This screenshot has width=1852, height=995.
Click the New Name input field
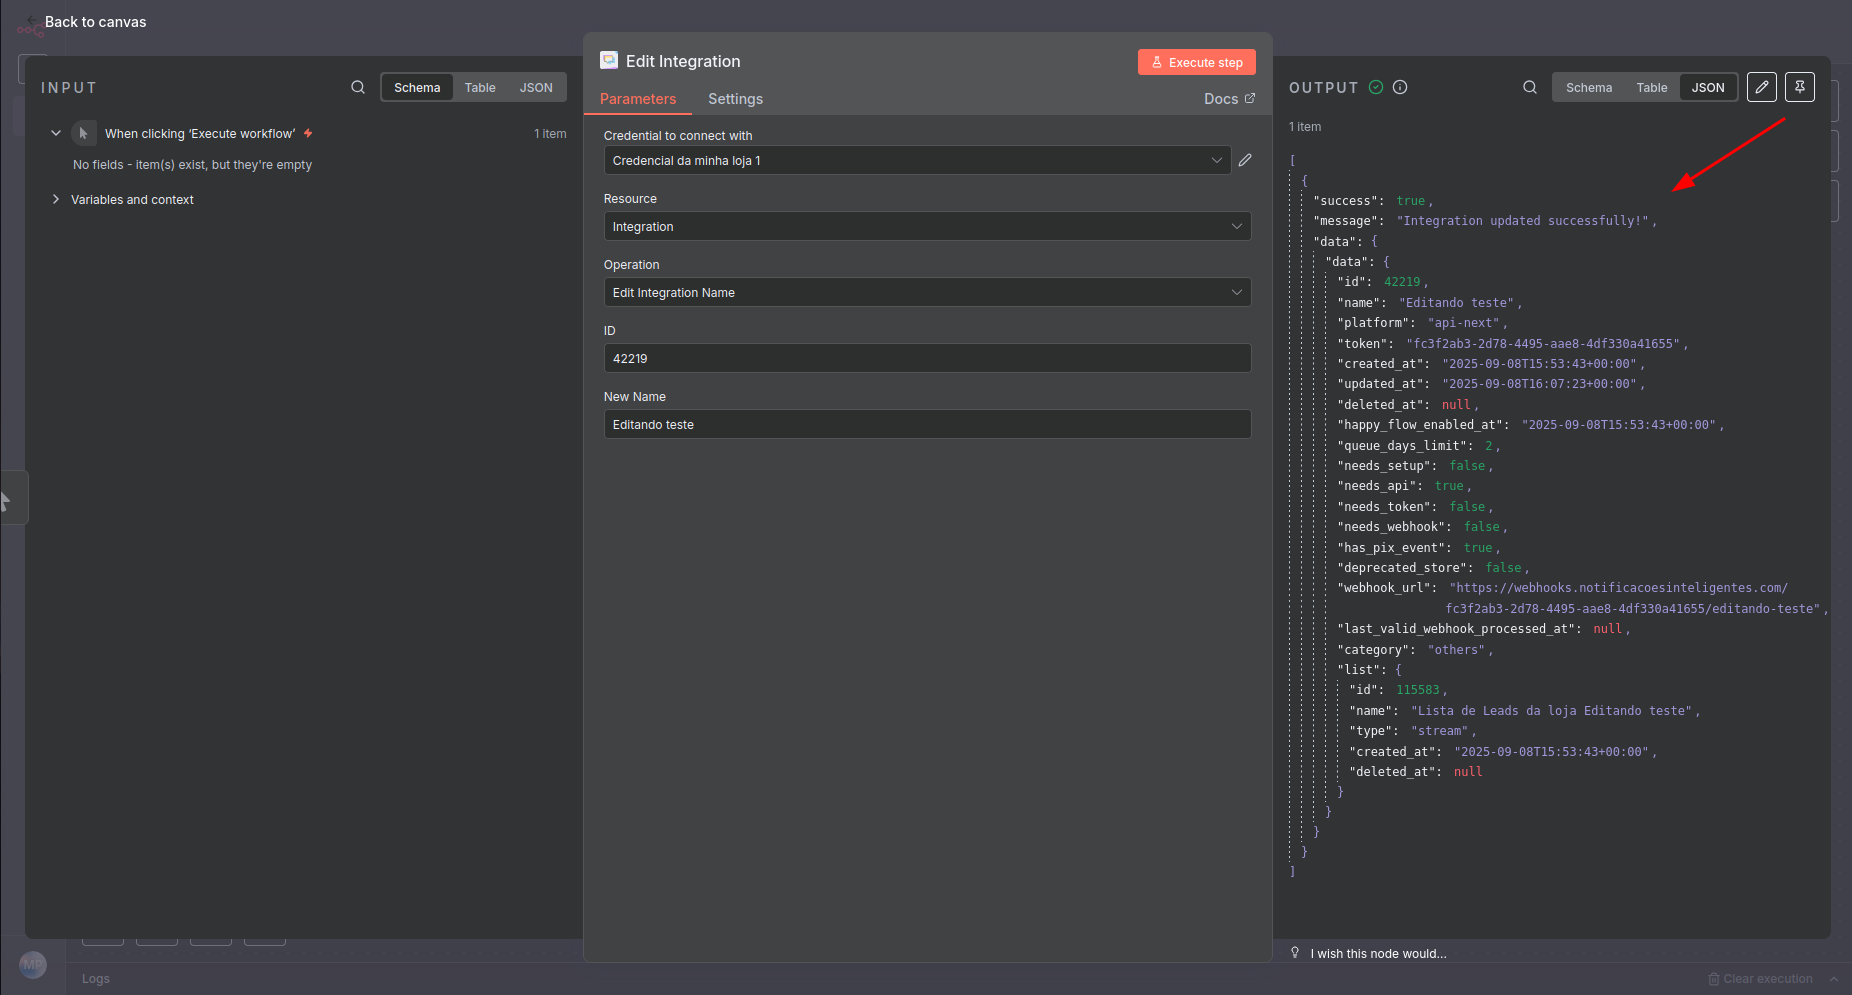[927, 424]
